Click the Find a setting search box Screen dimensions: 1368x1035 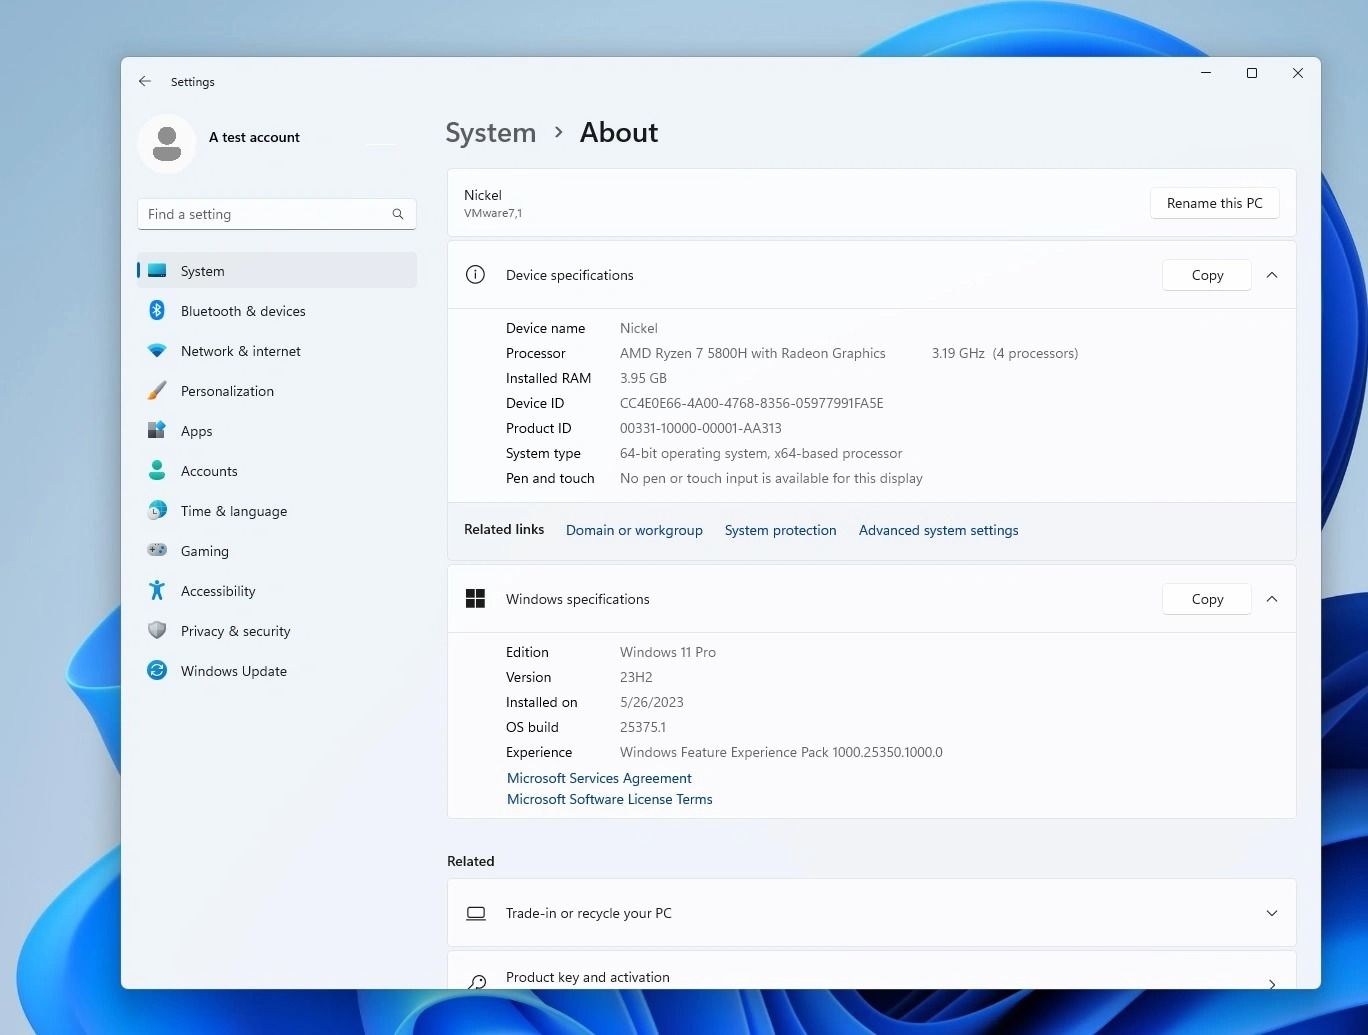(267, 214)
